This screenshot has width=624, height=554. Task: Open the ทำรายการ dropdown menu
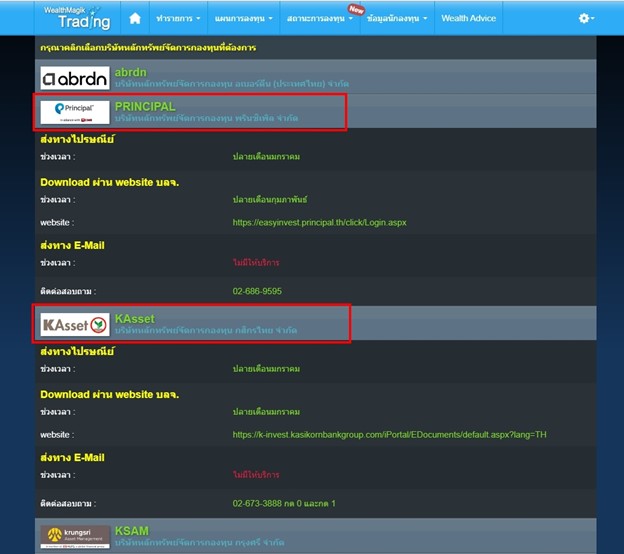[178, 18]
